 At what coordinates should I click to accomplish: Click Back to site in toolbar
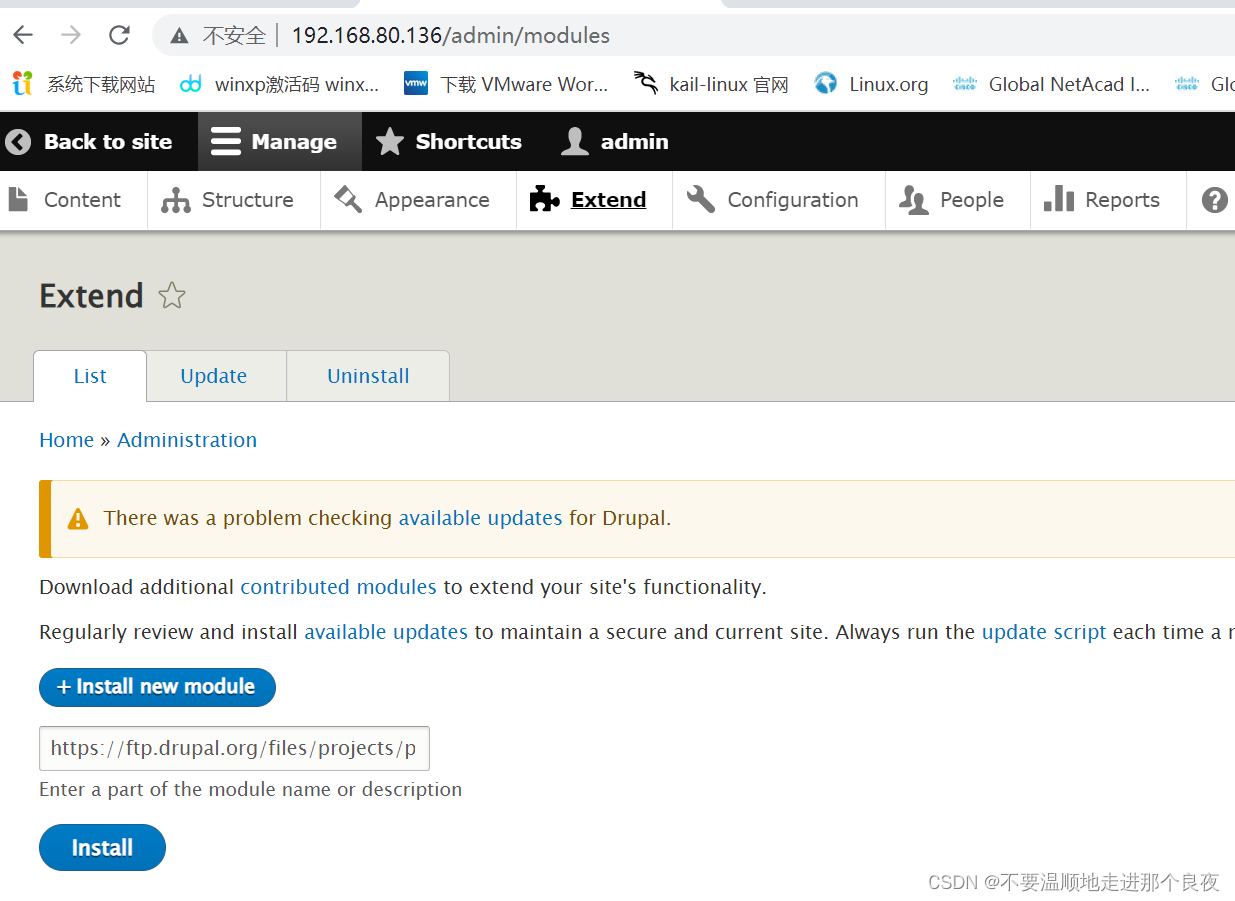pos(89,142)
